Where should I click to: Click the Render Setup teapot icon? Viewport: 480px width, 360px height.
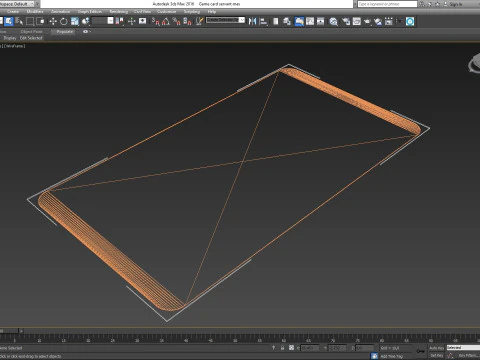pos(346,22)
